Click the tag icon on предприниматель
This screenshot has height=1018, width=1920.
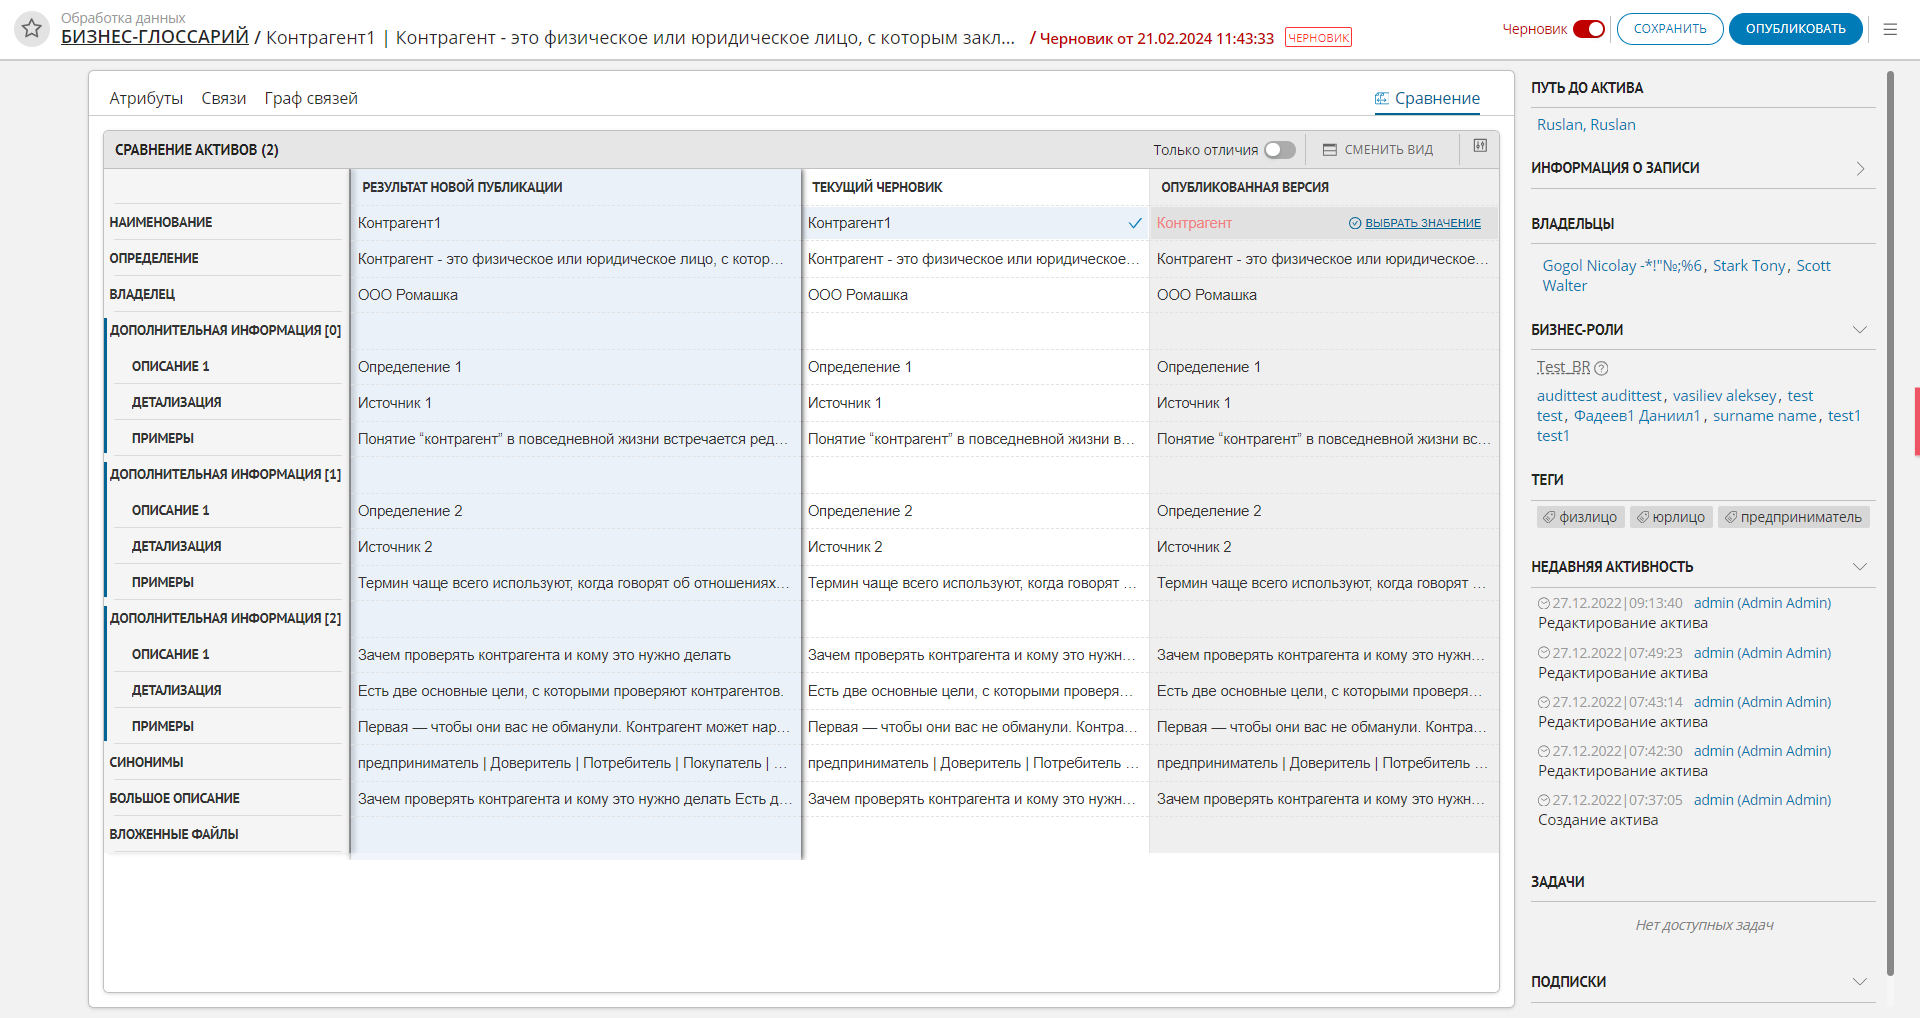coord(1730,517)
